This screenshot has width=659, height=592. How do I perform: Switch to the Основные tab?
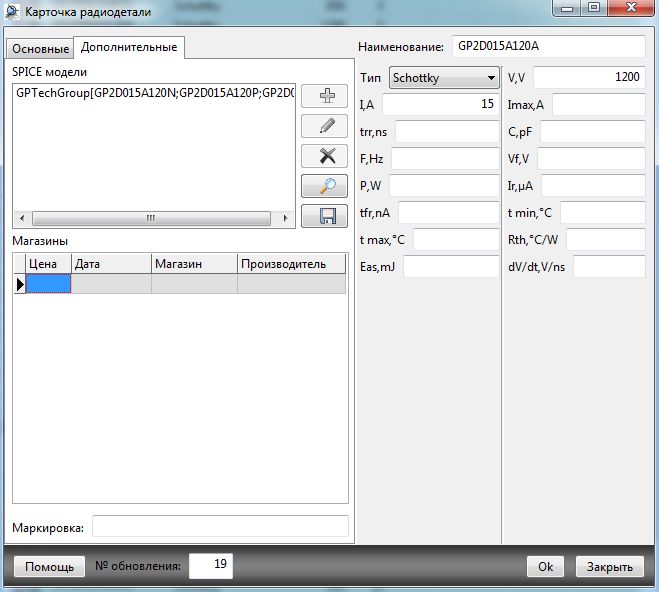[40, 49]
